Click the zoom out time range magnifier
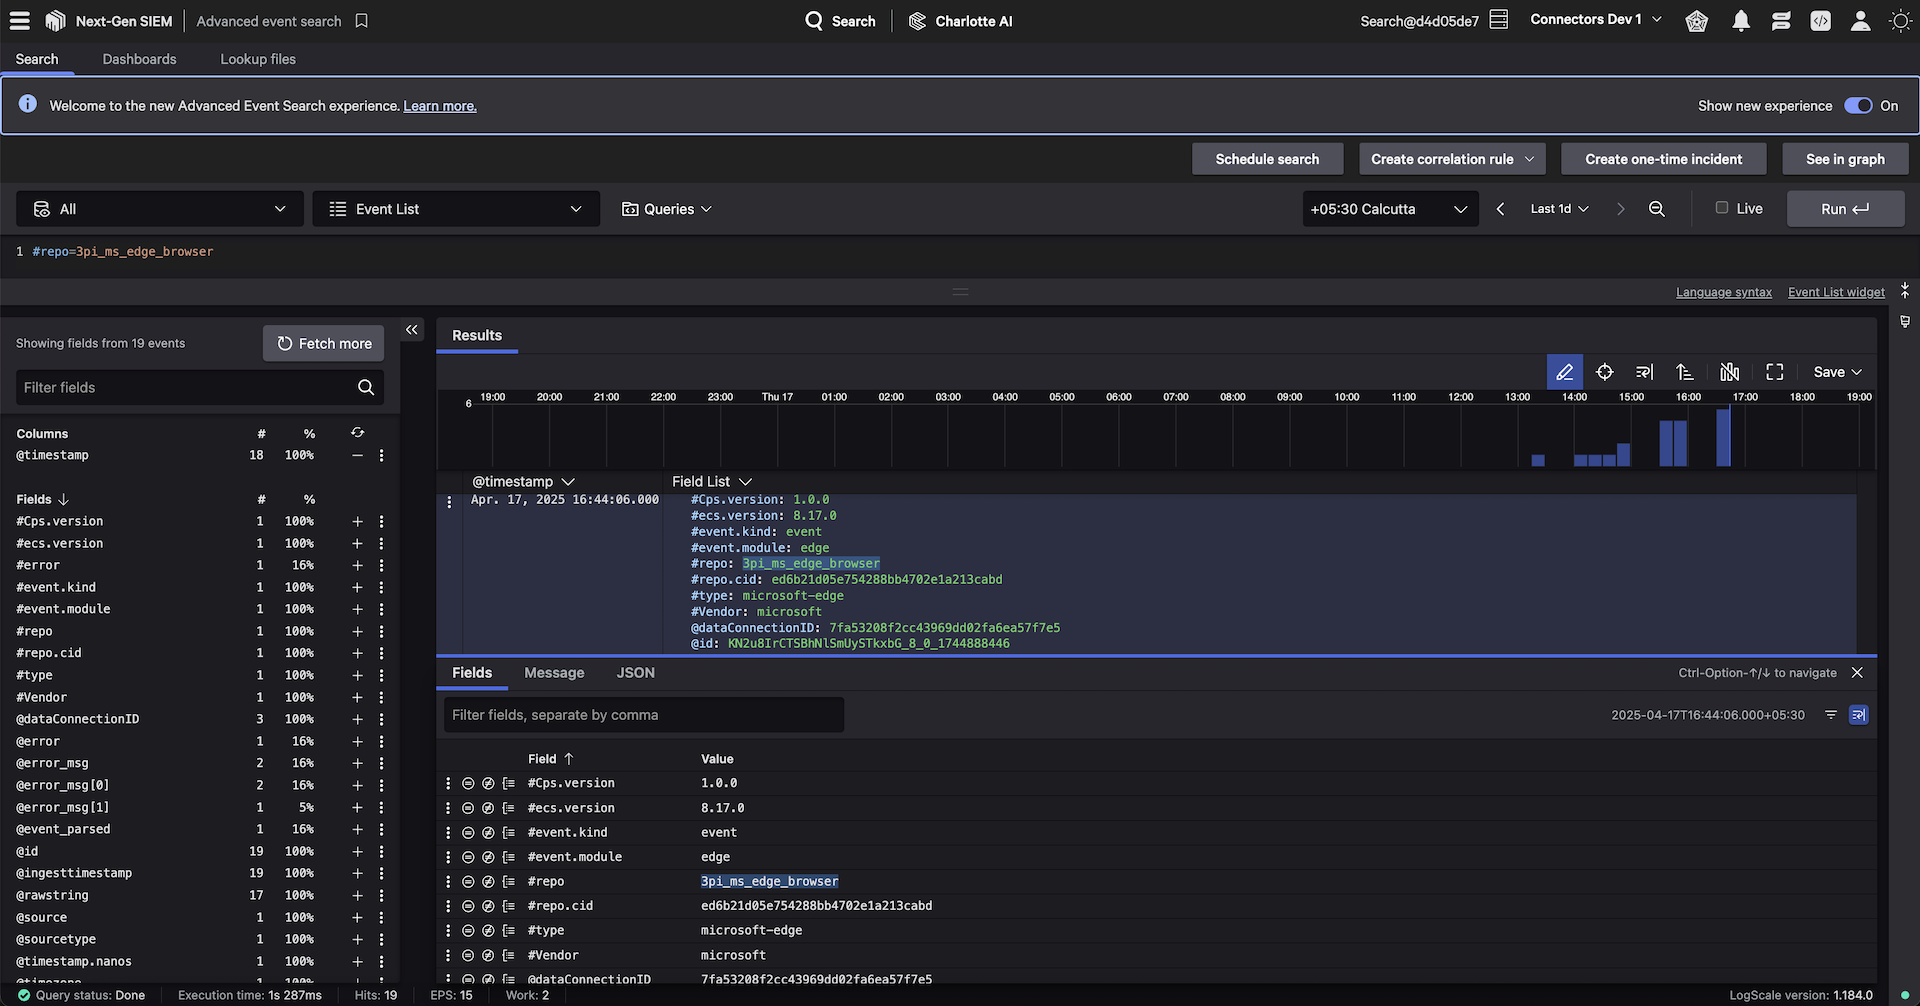This screenshot has height=1006, width=1920. tap(1657, 209)
